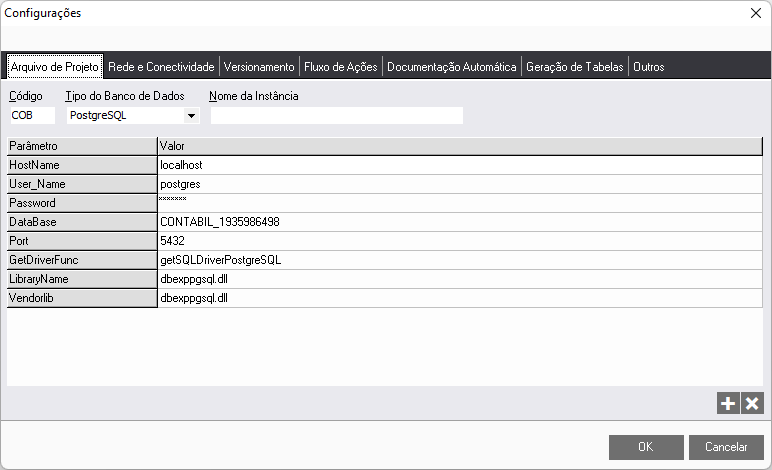772x470 pixels.
Task: Click the plus icon to add parameter
Action: click(x=728, y=403)
